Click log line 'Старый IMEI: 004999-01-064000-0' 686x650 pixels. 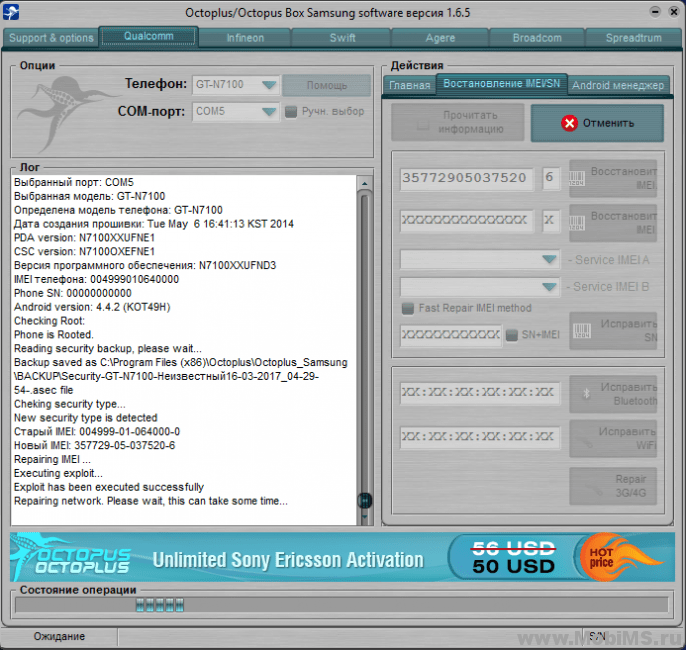(97, 432)
